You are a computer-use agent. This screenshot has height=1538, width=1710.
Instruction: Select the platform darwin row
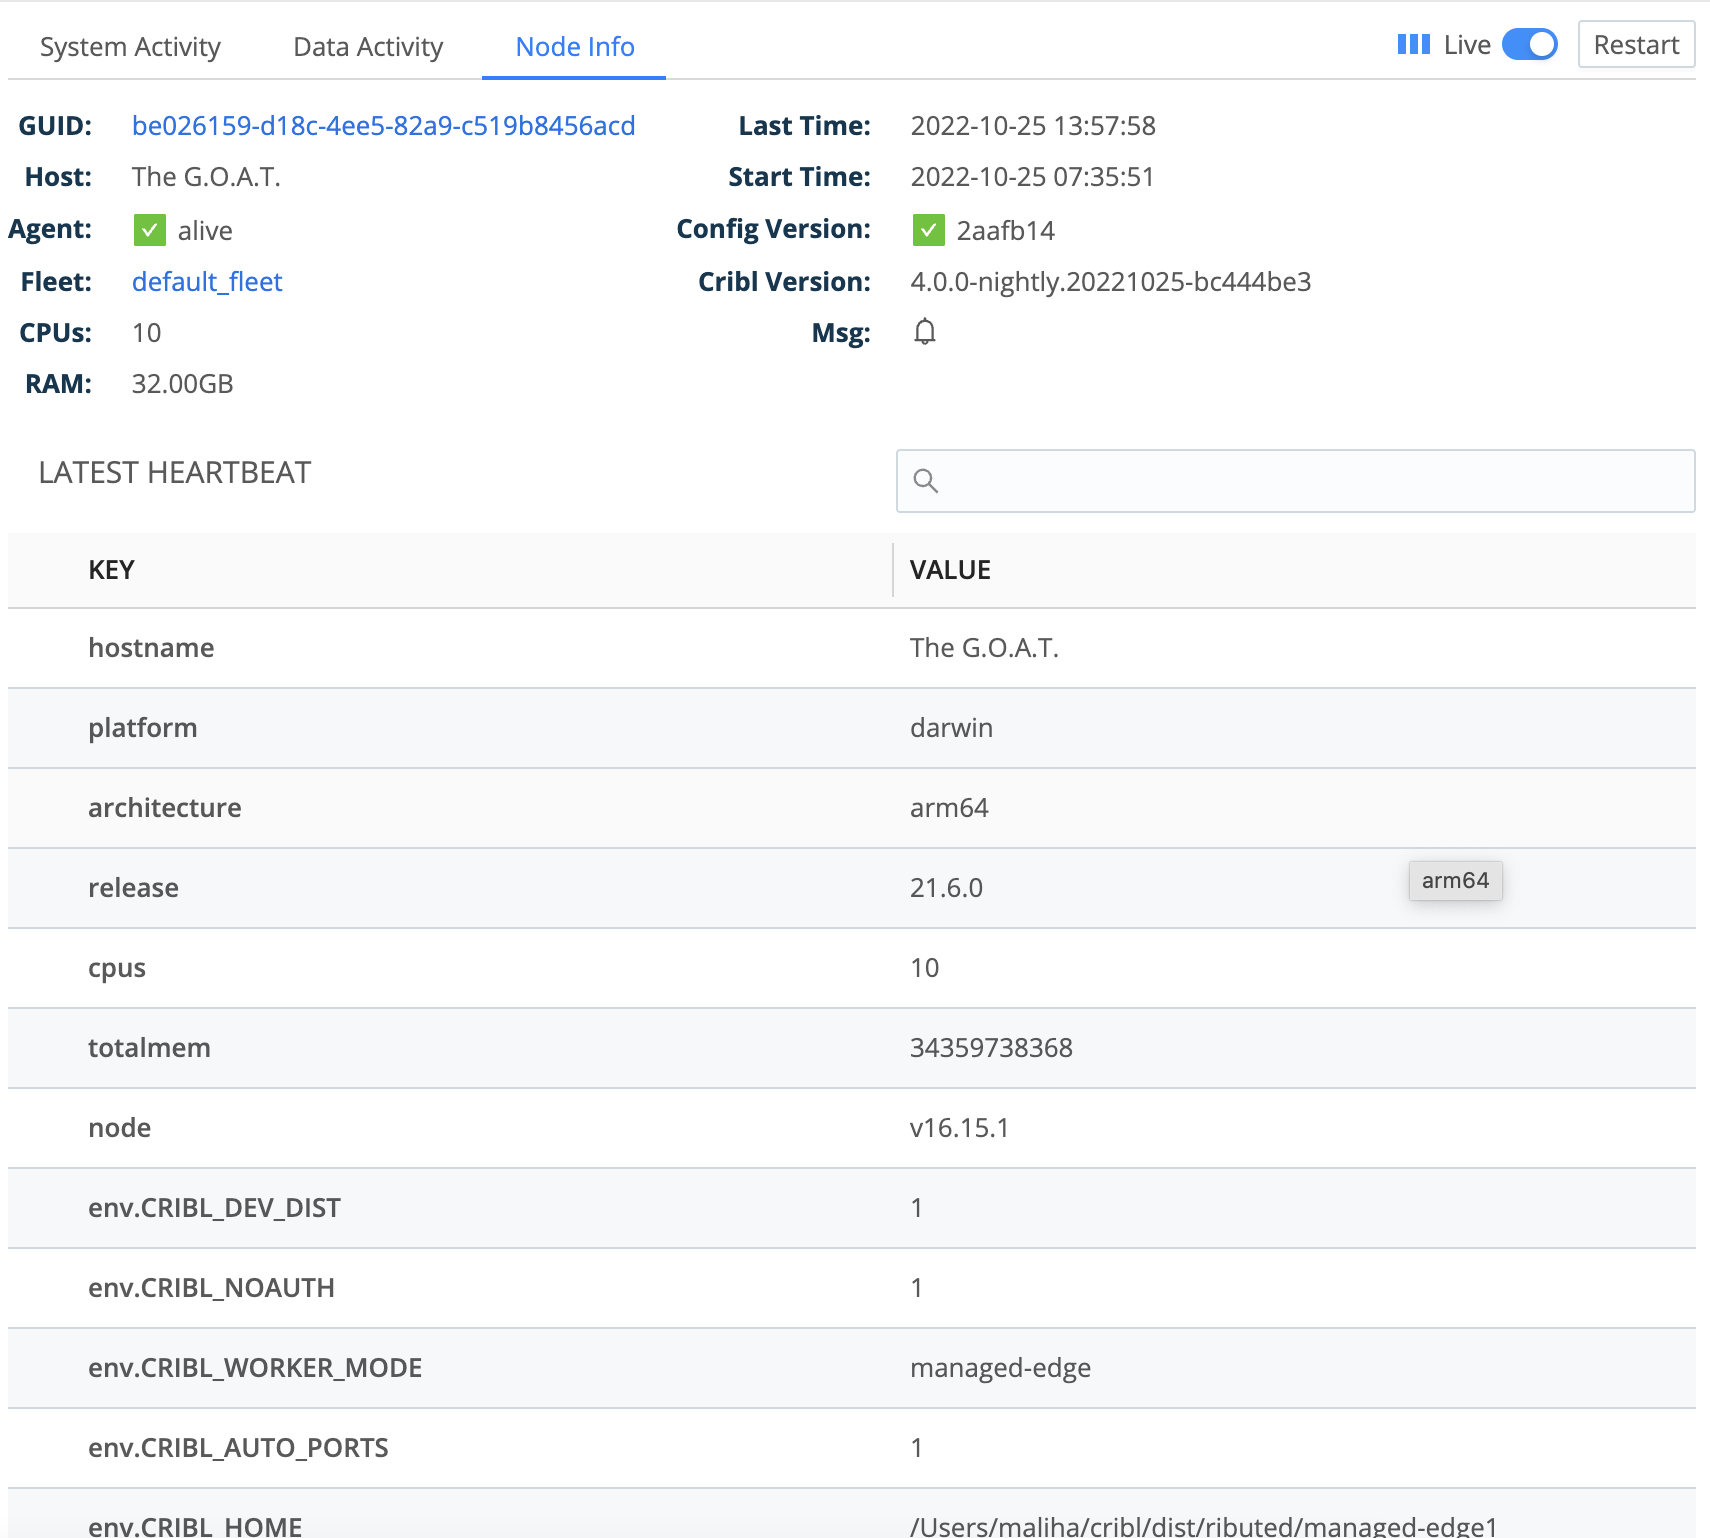(855, 728)
